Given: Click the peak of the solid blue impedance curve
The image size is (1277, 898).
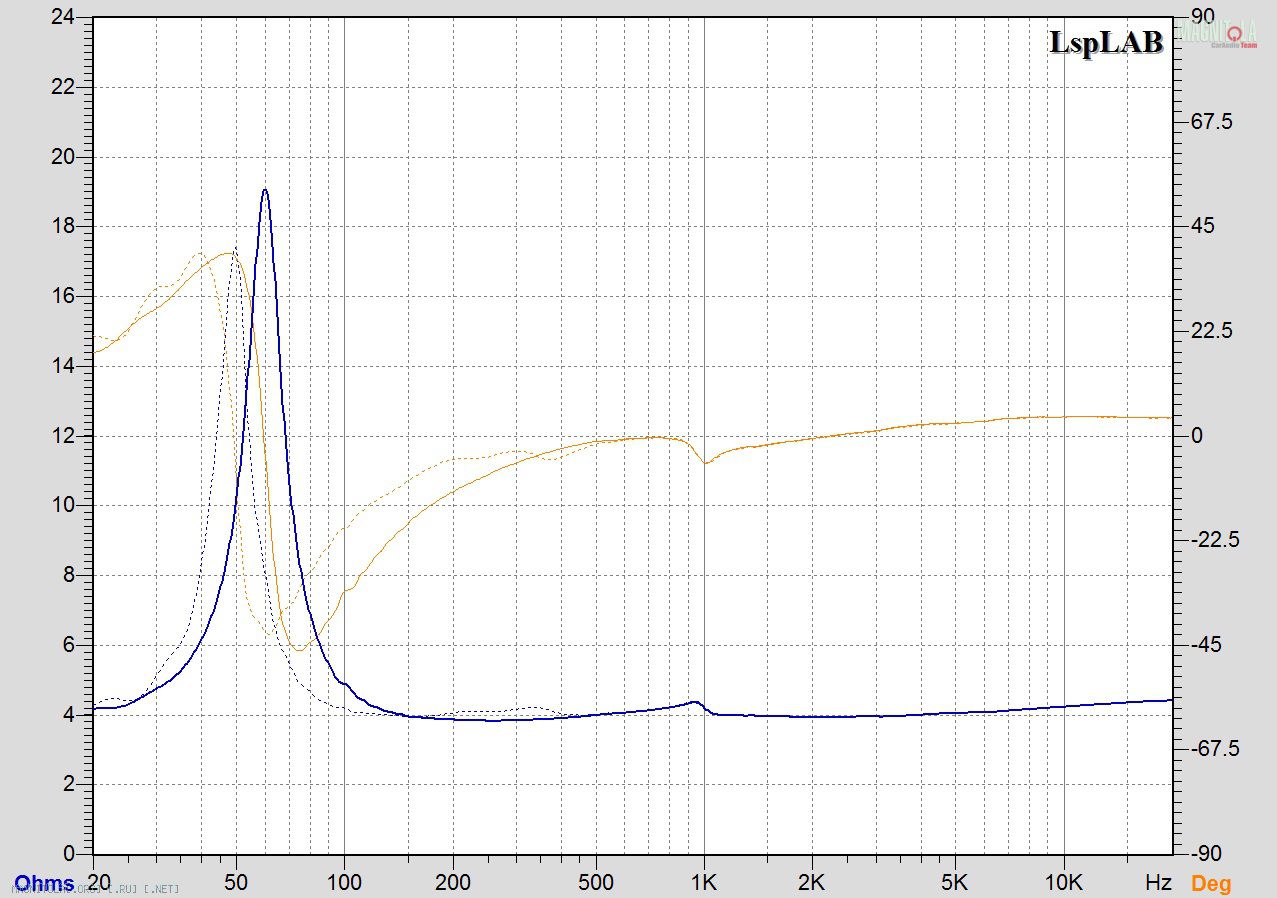Looking at the screenshot, I should click(x=265, y=190).
